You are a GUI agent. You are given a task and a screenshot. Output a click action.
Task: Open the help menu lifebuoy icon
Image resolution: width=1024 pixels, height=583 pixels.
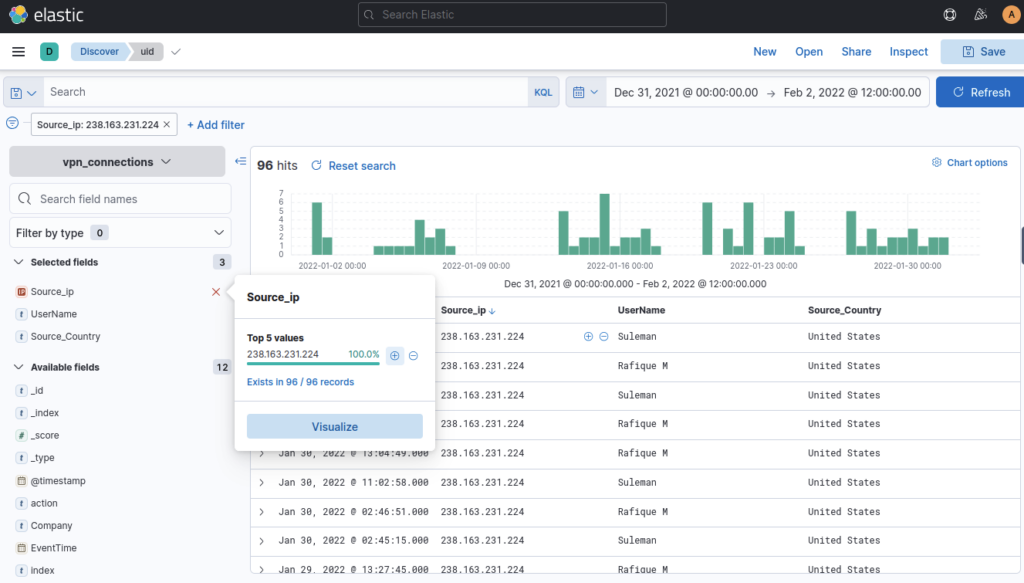pos(950,14)
